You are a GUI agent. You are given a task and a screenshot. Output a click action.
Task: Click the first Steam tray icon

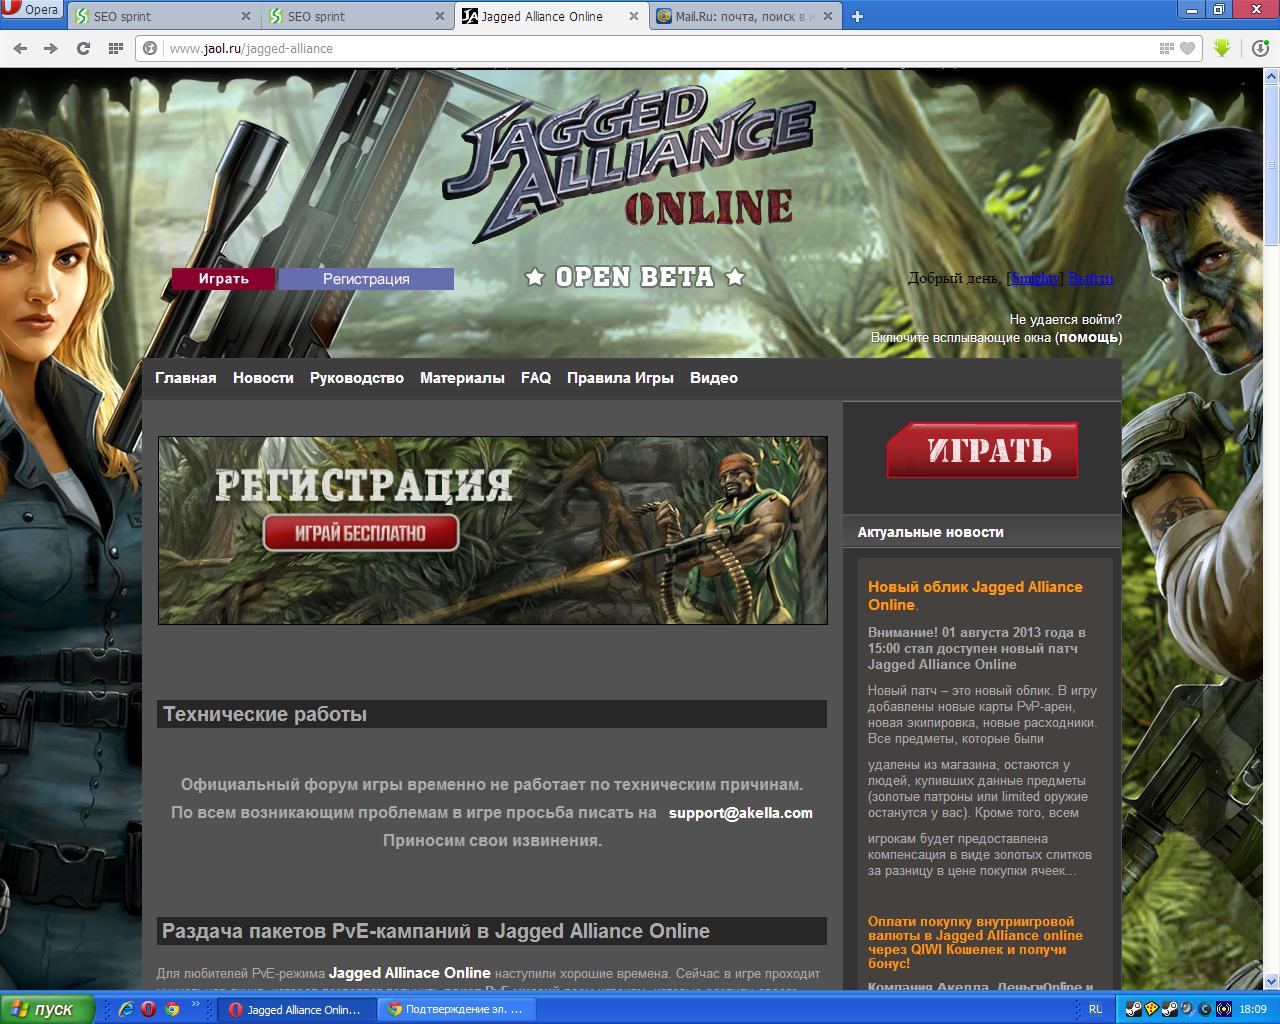click(x=1133, y=1010)
